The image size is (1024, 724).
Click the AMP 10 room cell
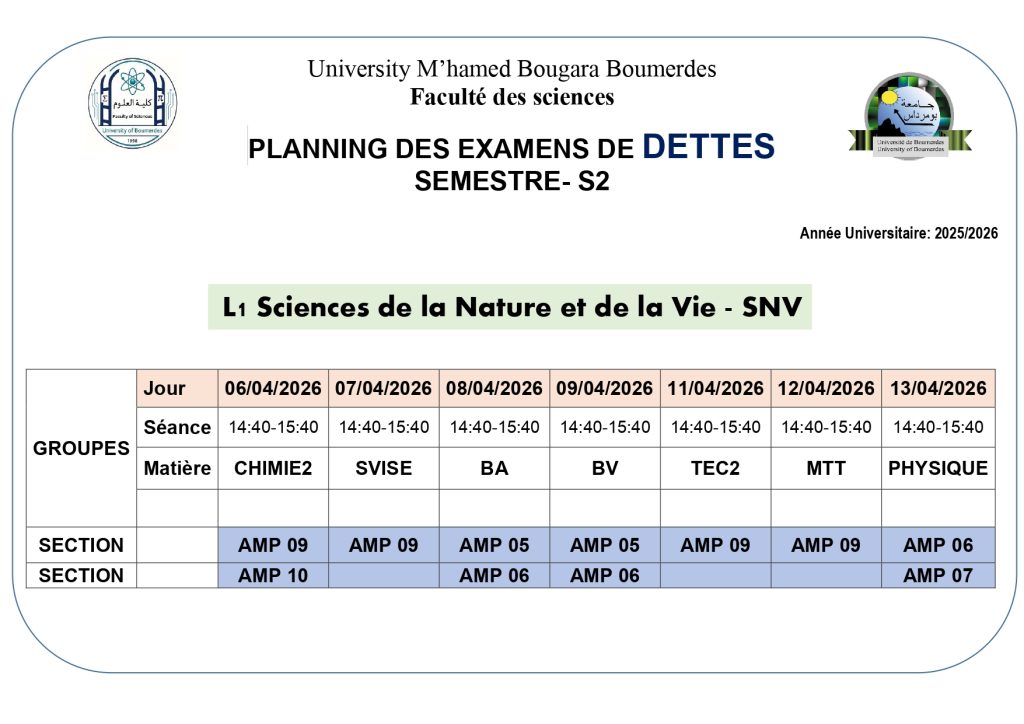coord(273,575)
